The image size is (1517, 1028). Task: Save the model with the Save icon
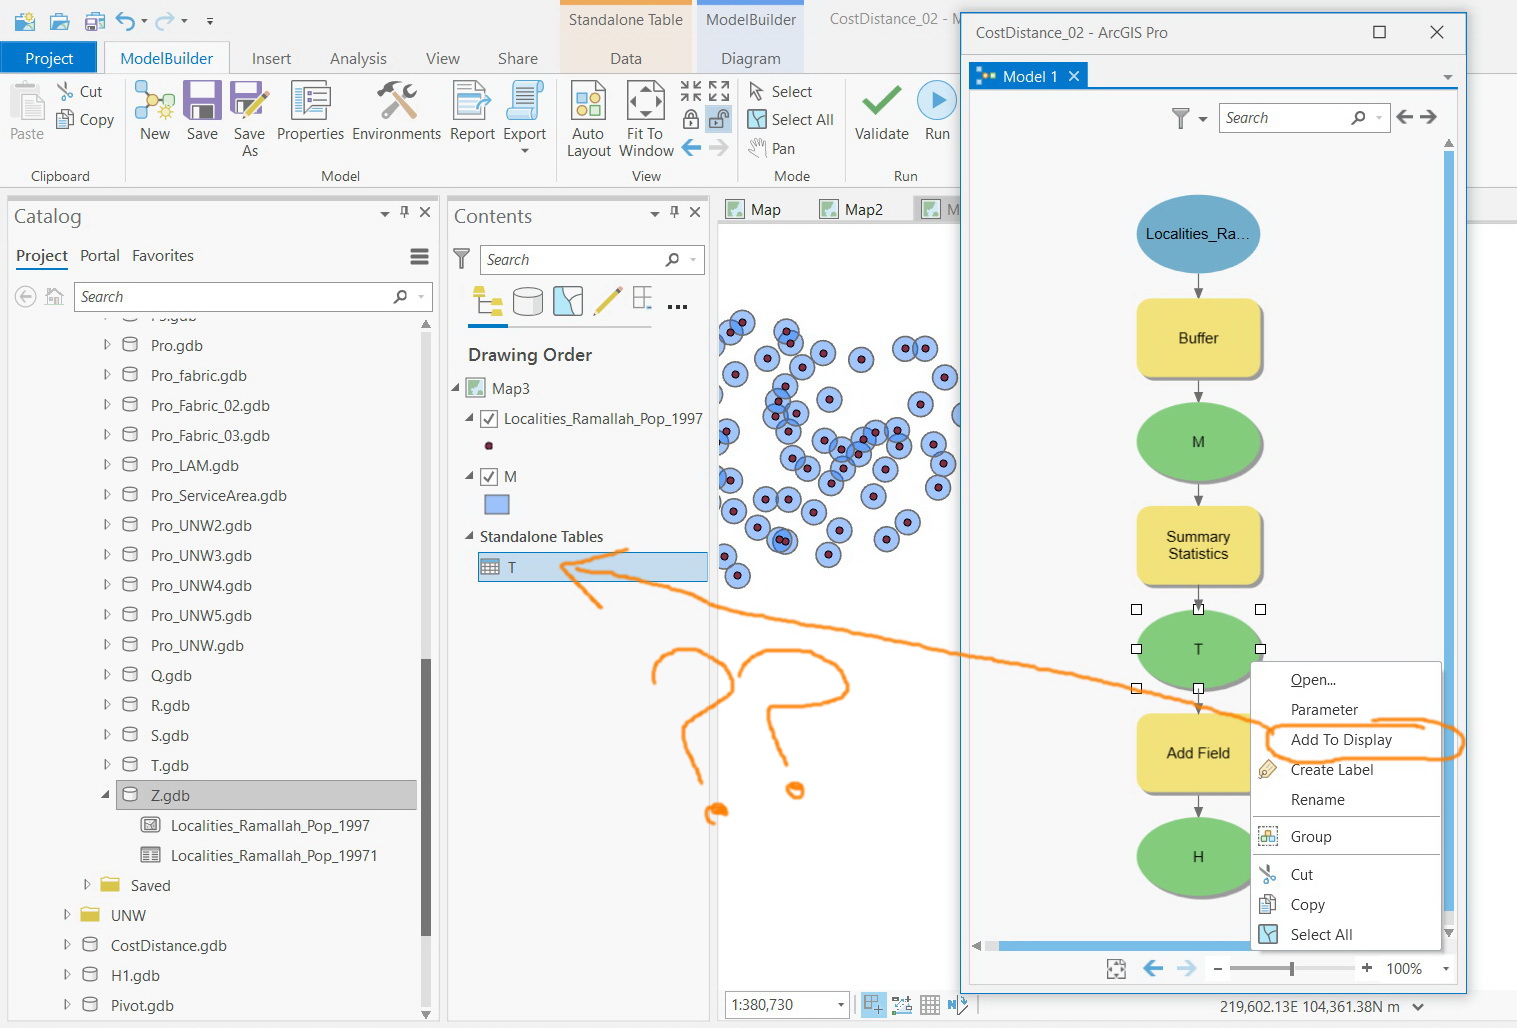(x=202, y=101)
